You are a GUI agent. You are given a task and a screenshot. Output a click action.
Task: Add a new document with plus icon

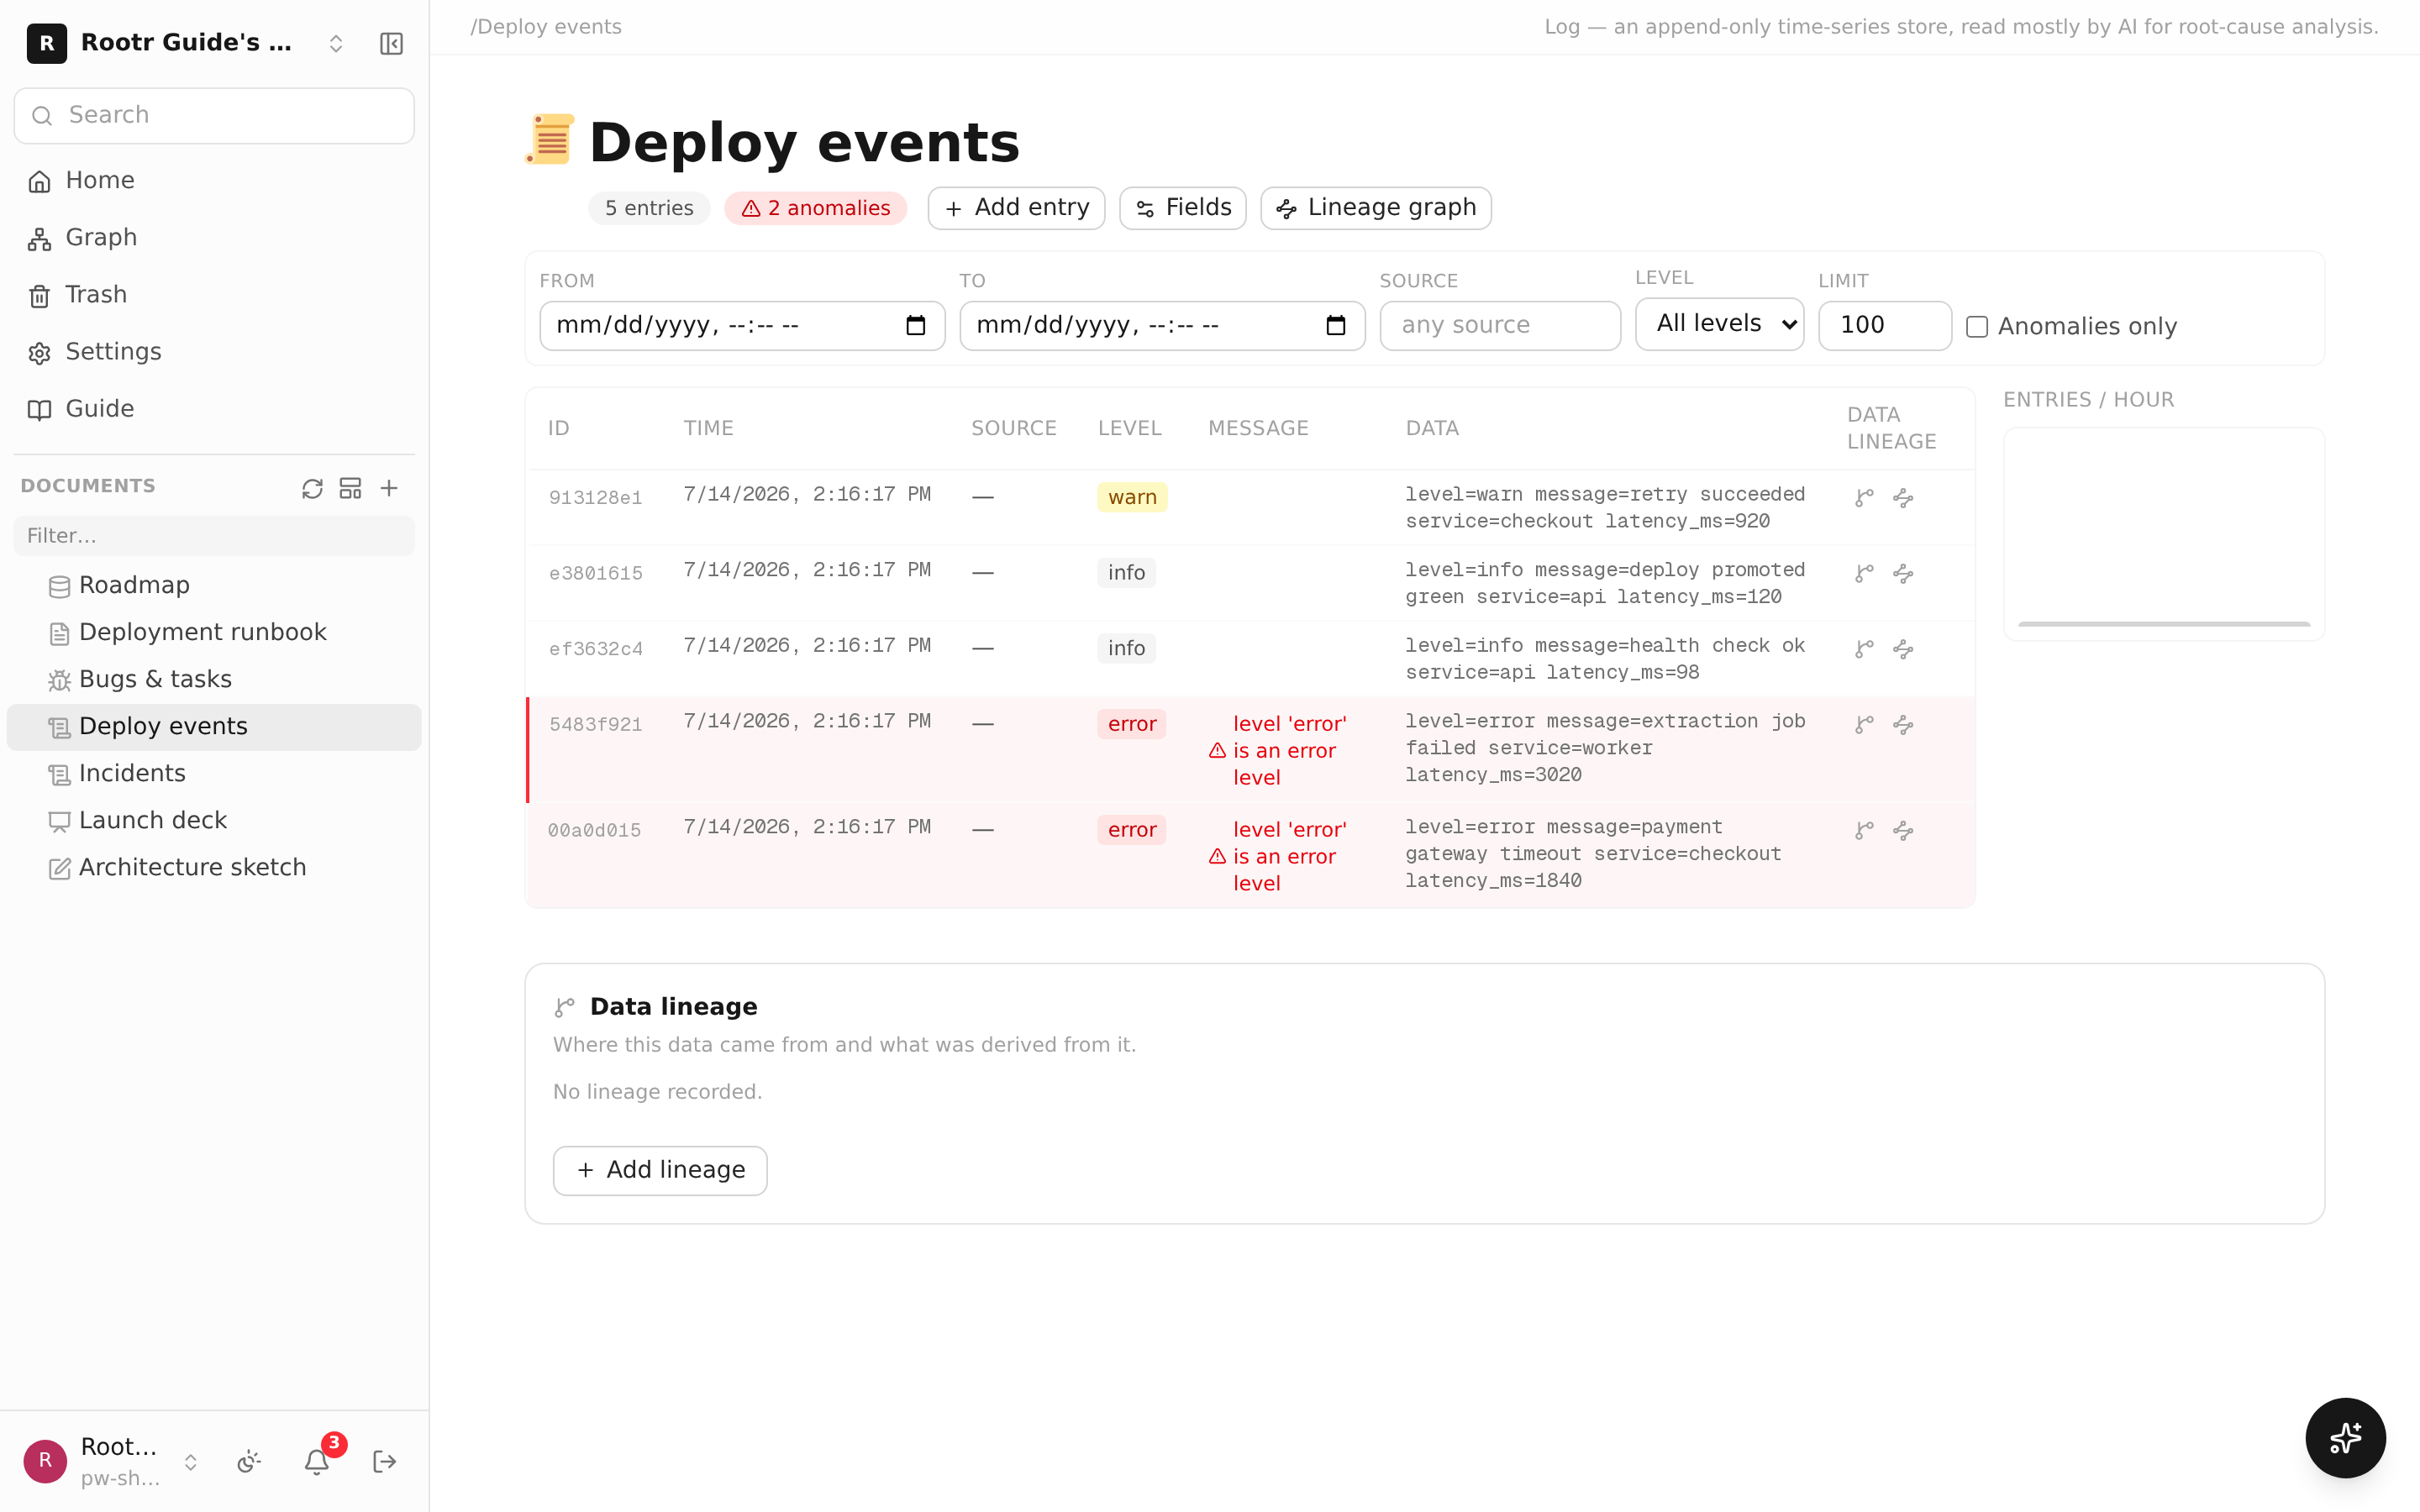(389, 488)
